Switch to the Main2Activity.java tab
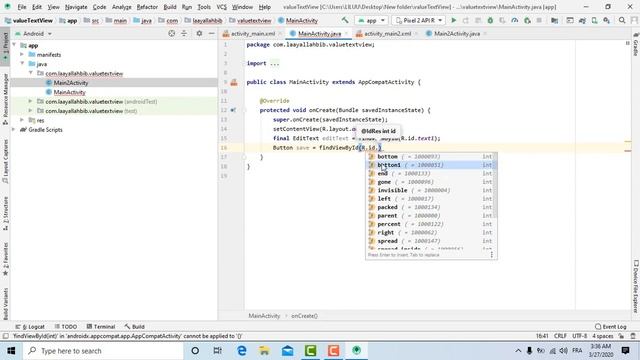The width and height of the screenshot is (640, 360). click(x=456, y=33)
